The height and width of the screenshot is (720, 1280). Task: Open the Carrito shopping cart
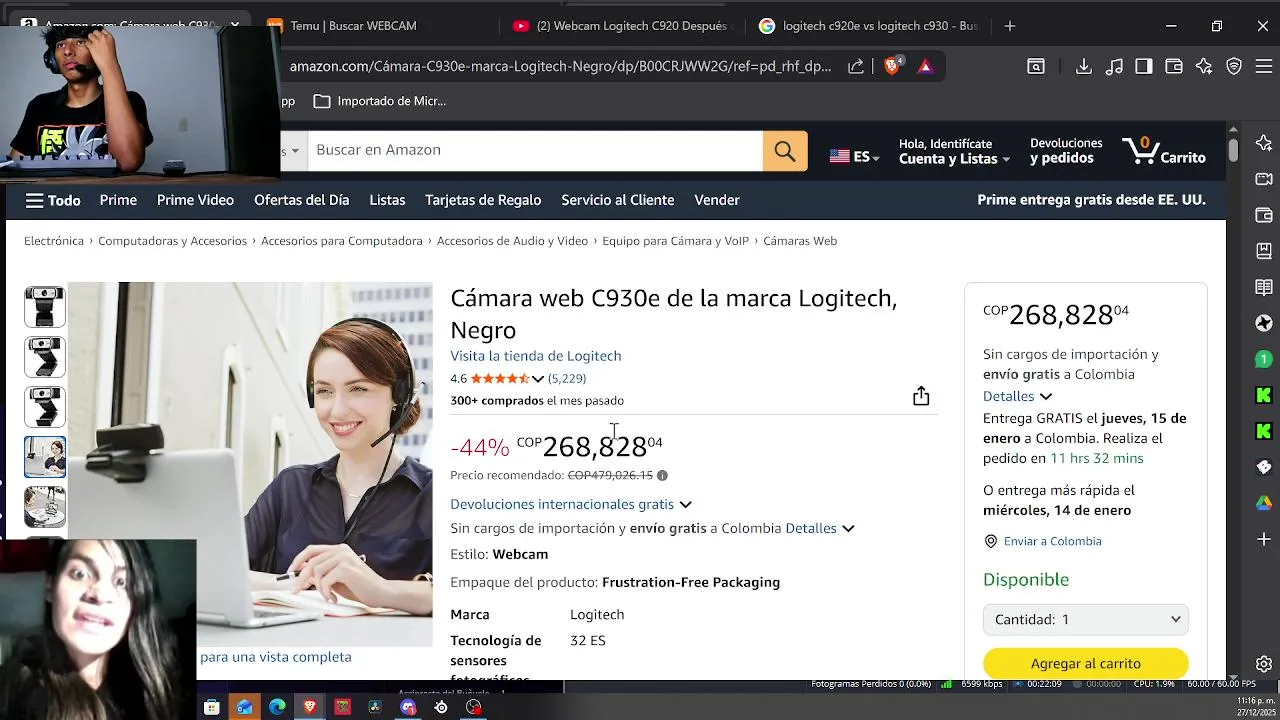coord(1164,151)
